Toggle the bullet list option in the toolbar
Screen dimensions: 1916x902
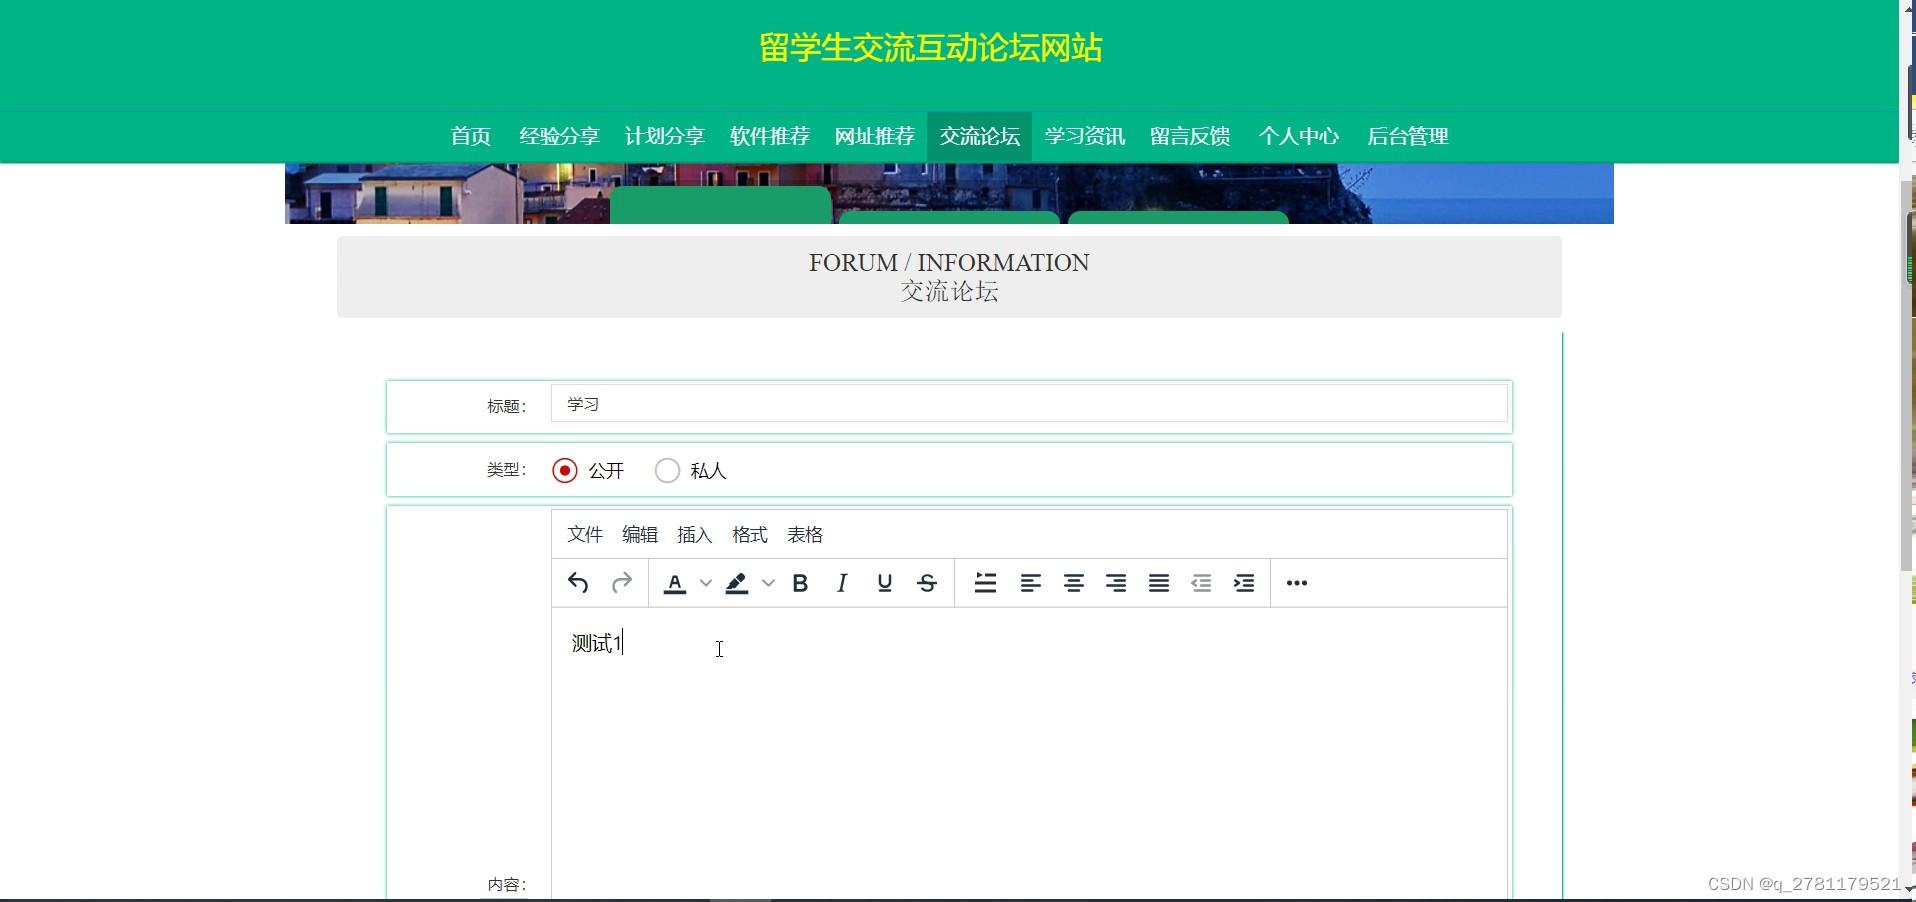(986, 583)
